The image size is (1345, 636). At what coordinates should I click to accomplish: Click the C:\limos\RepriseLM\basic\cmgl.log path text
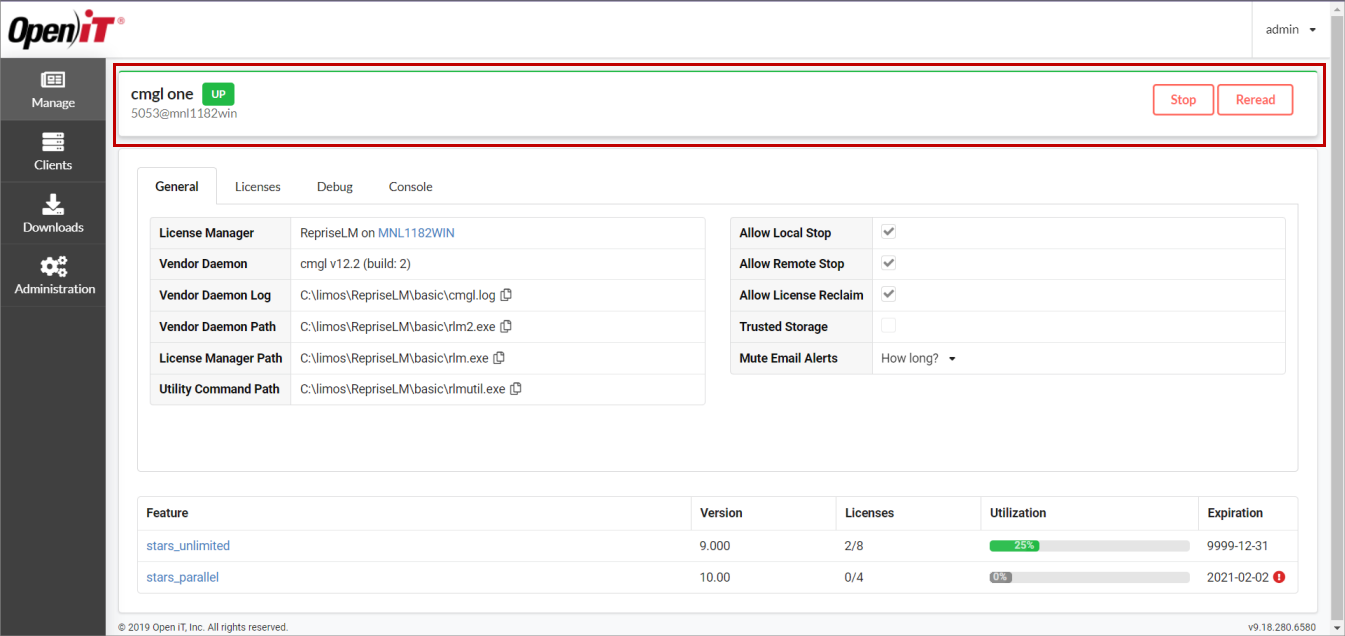[398, 295]
